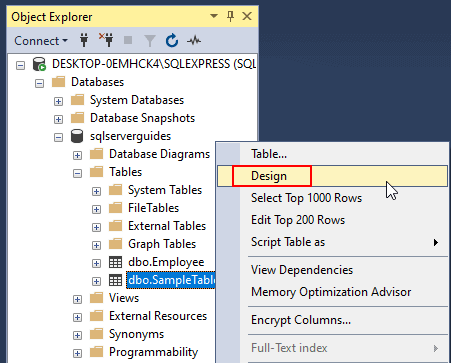Click the Views folder icon
Screen dimensions: 451x363
[x=96, y=298]
